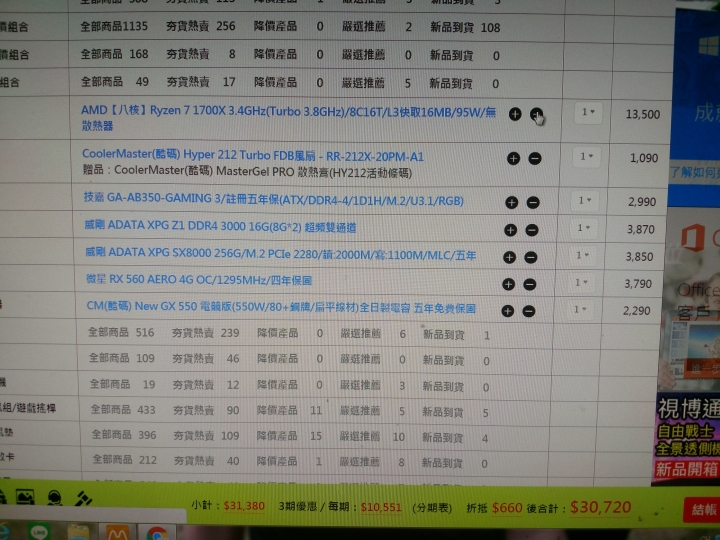Viewport: 720px width, 540px height.
Task: Click plus icon for GA-AB350-GAMING 3 motherboard
Action: [512, 202]
